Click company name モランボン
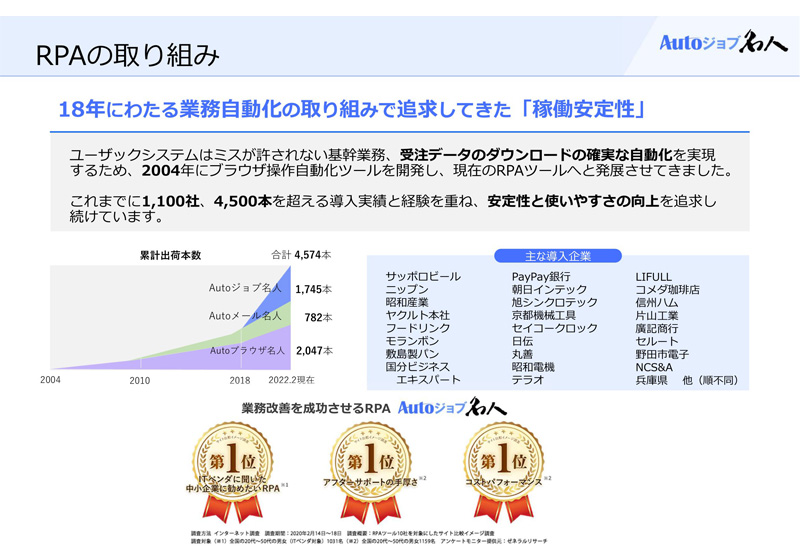This screenshot has width=800, height=559. point(412,341)
